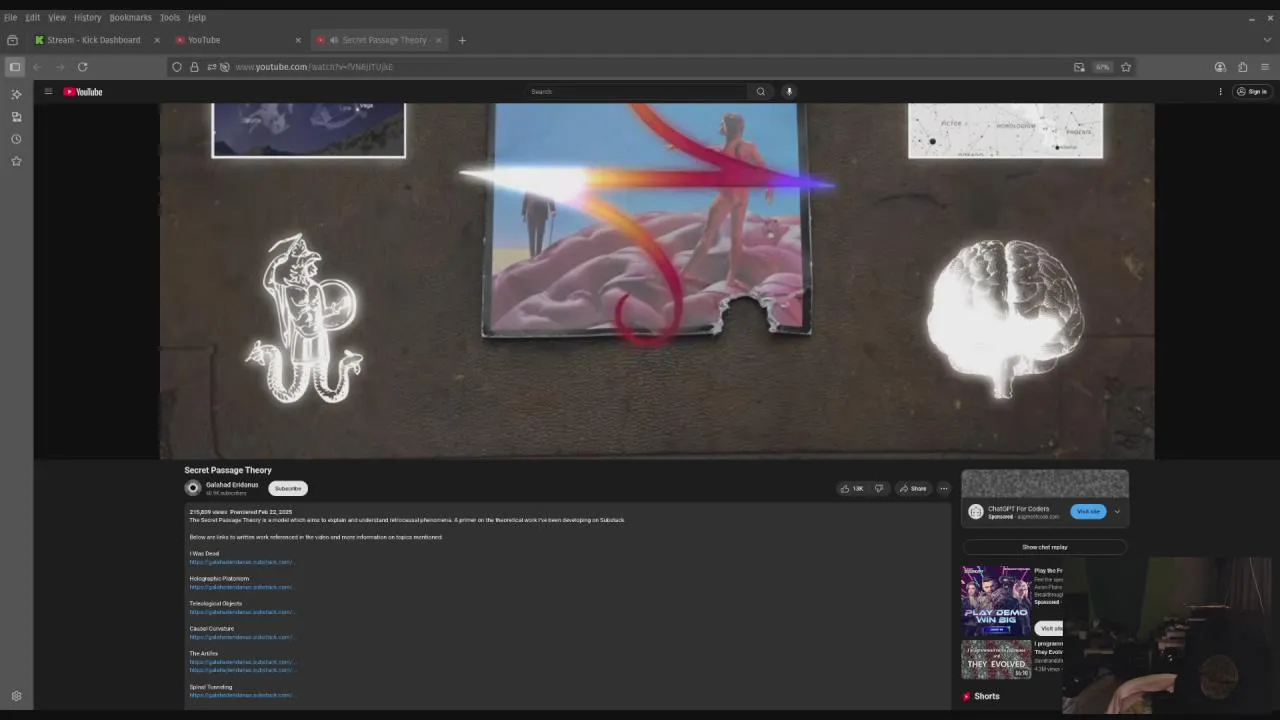Click the Share button
The width and height of the screenshot is (1280, 720).
(913, 488)
